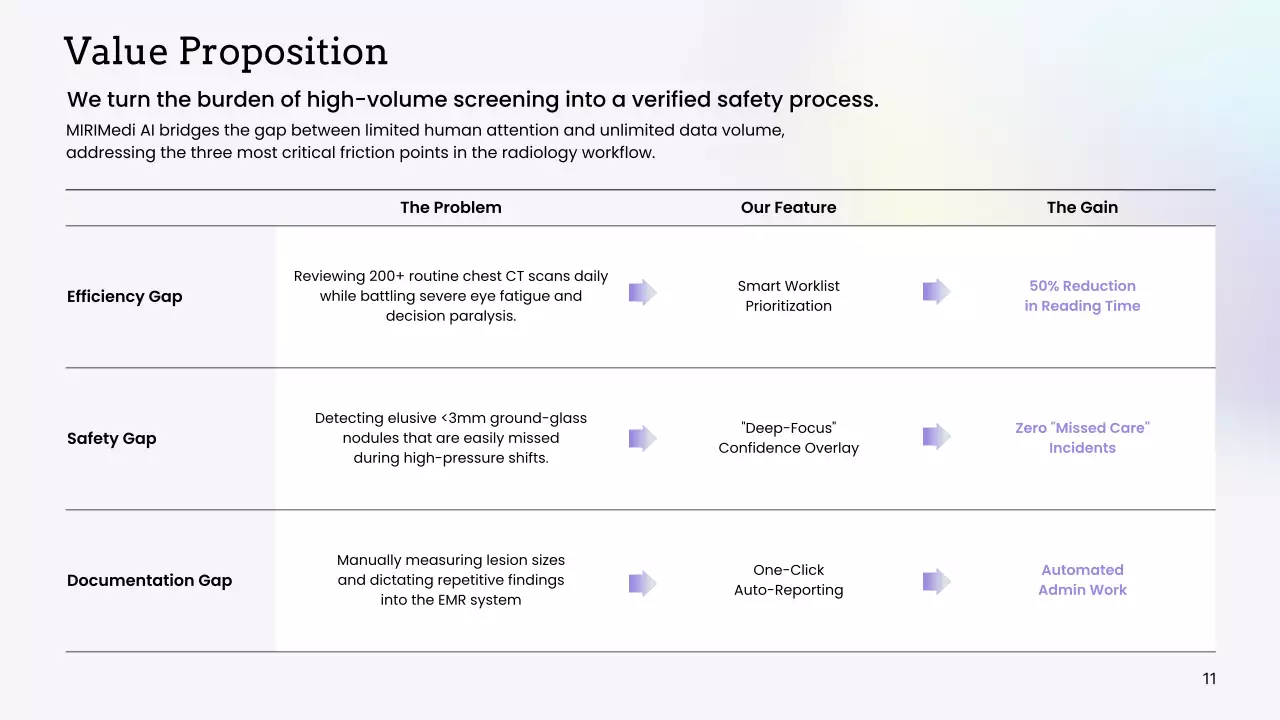The image size is (1280, 720).
Task: Click the slide page number 11
Action: (1209, 679)
